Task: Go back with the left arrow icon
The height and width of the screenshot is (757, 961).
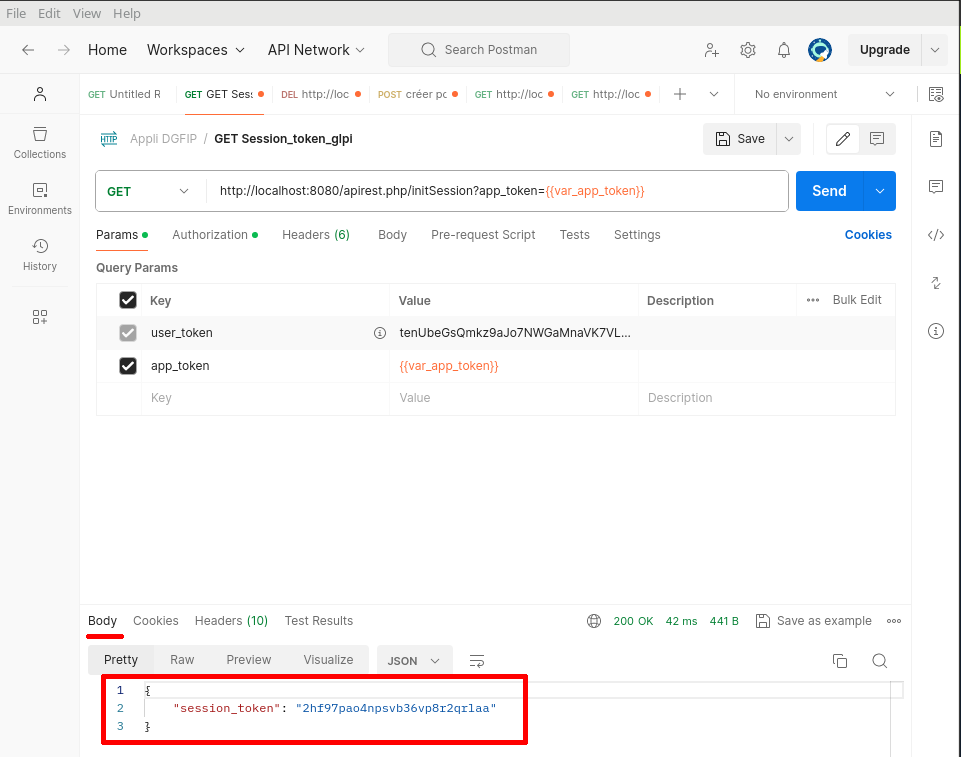Action: [x=28, y=50]
